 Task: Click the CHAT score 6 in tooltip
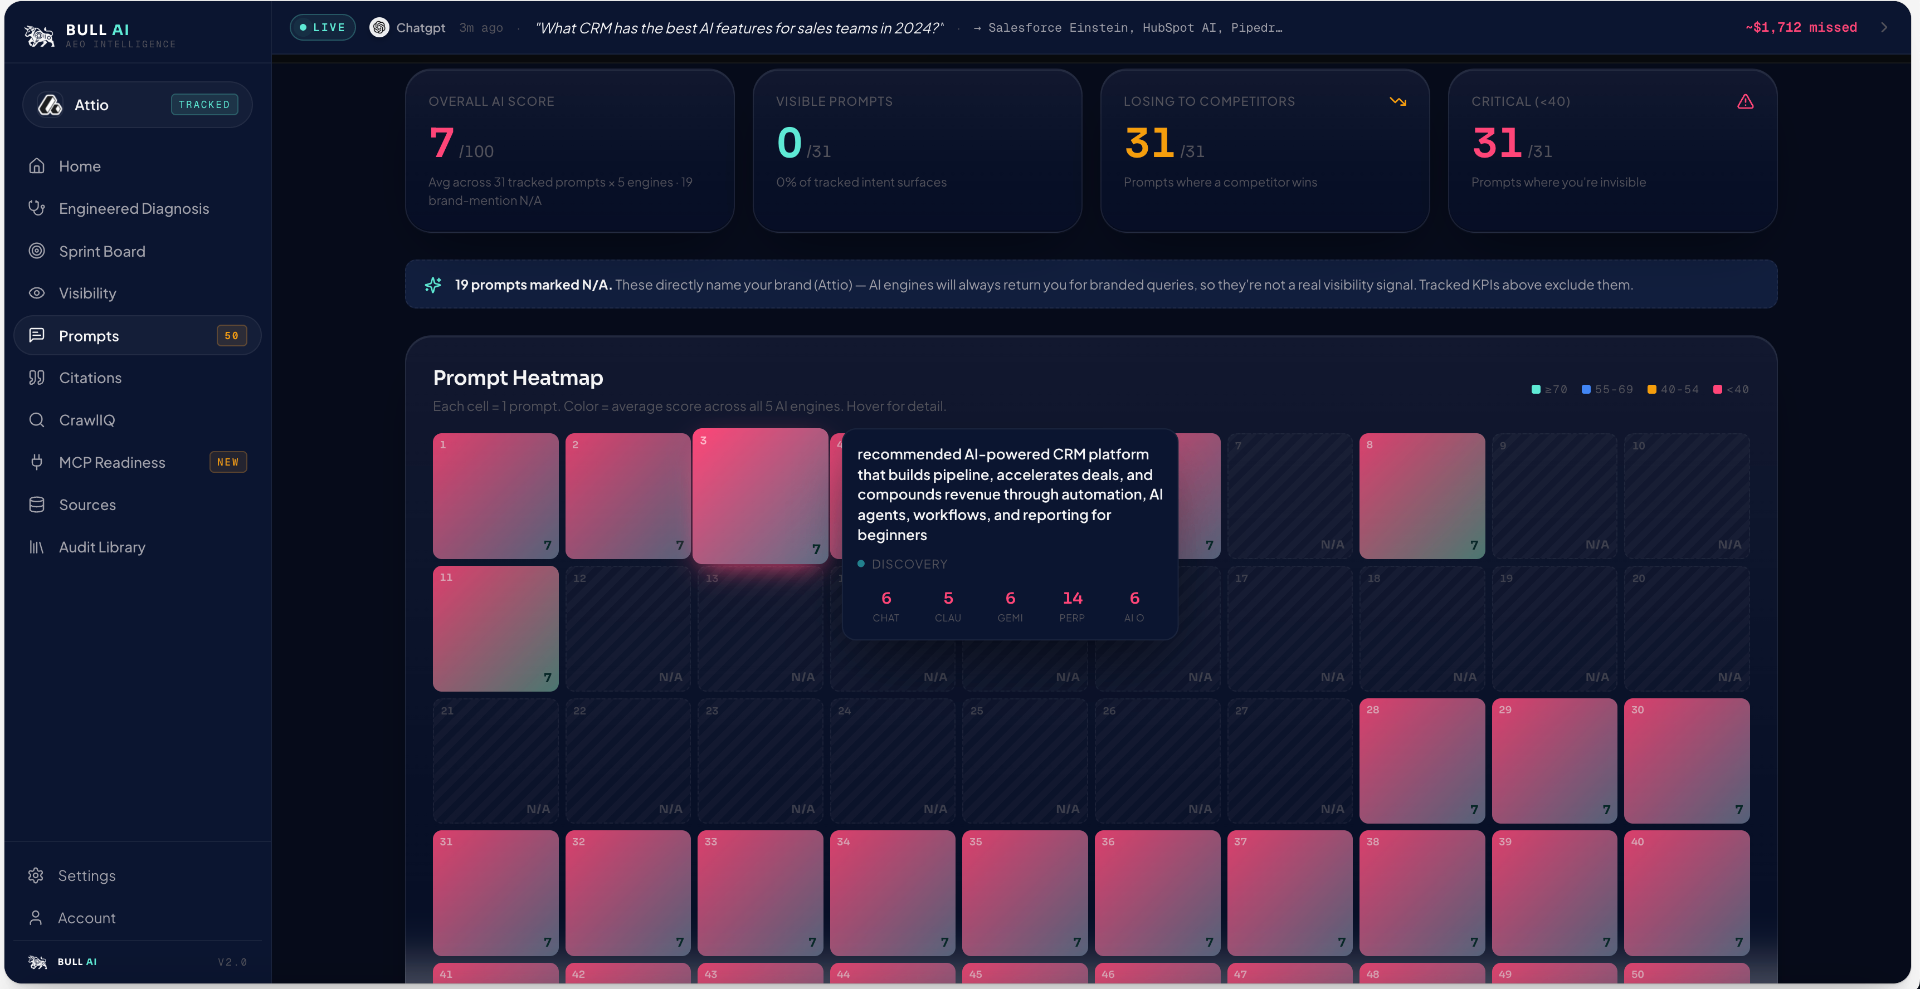coord(886,598)
